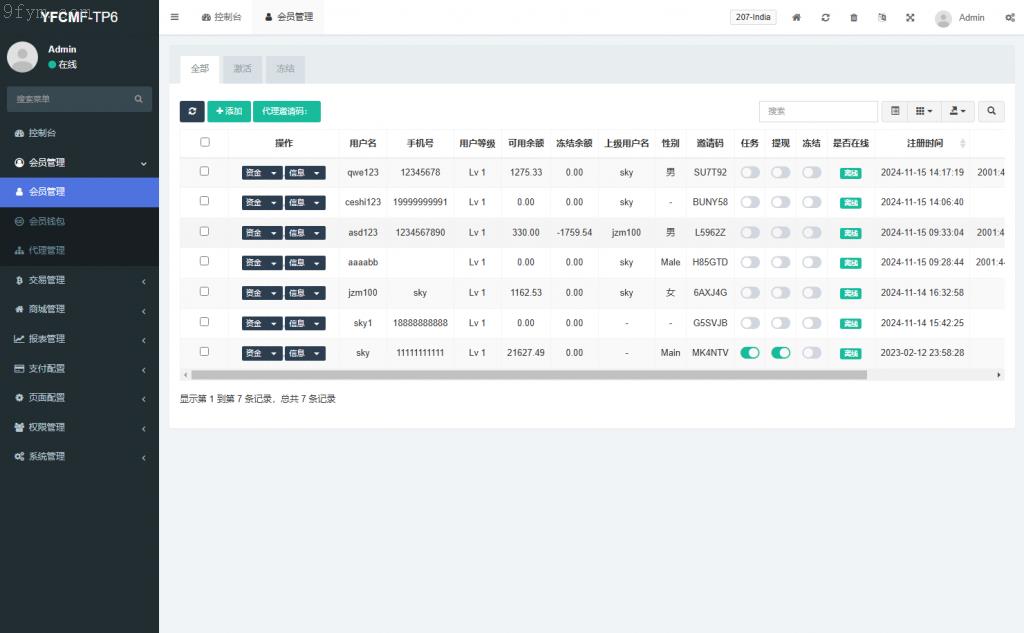Open settings via the top-right gears icon
1024x633 pixels.
coord(1009,18)
